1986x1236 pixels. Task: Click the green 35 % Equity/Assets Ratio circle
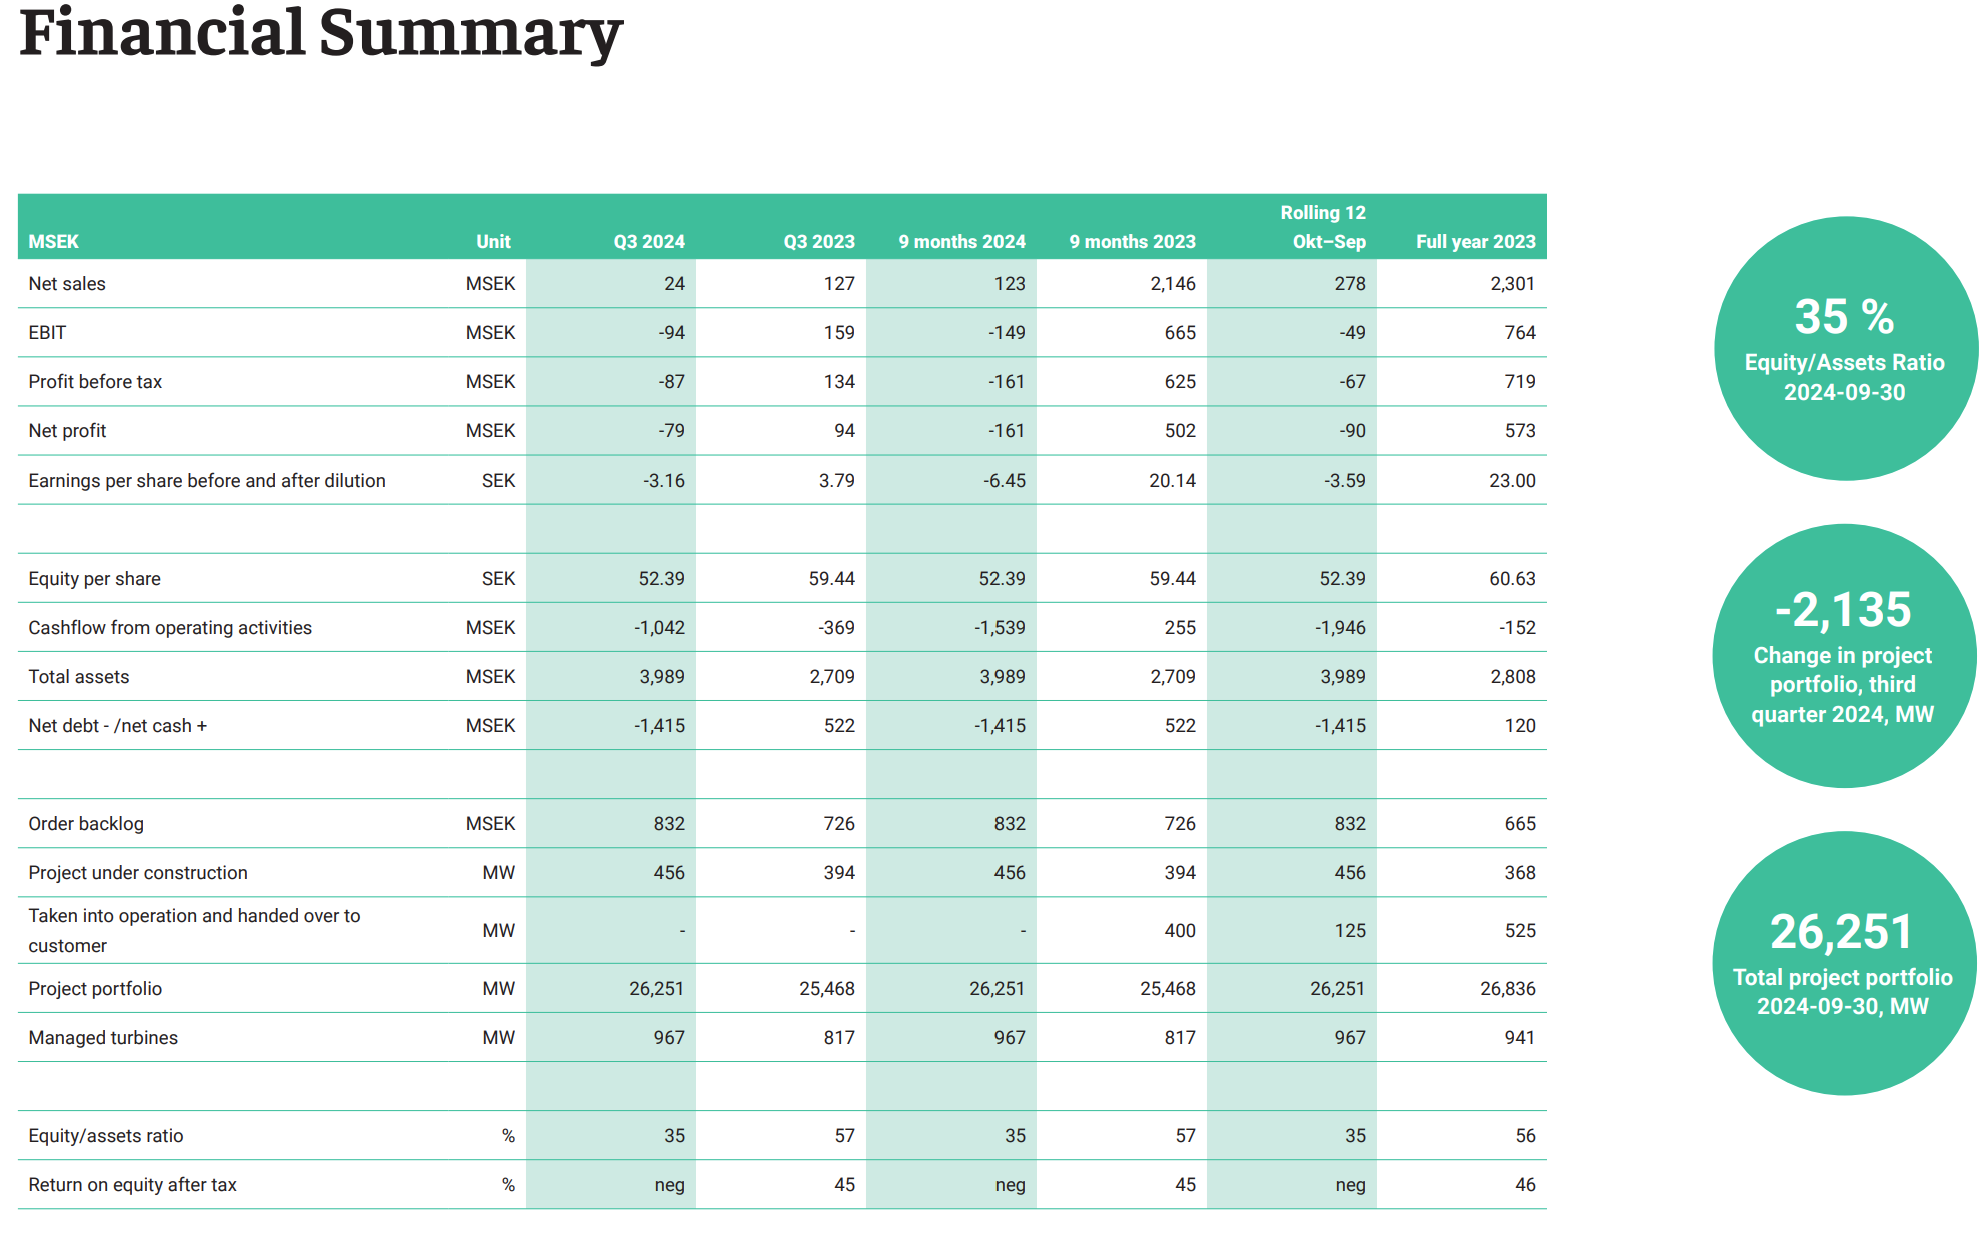tap(1845, 348)
